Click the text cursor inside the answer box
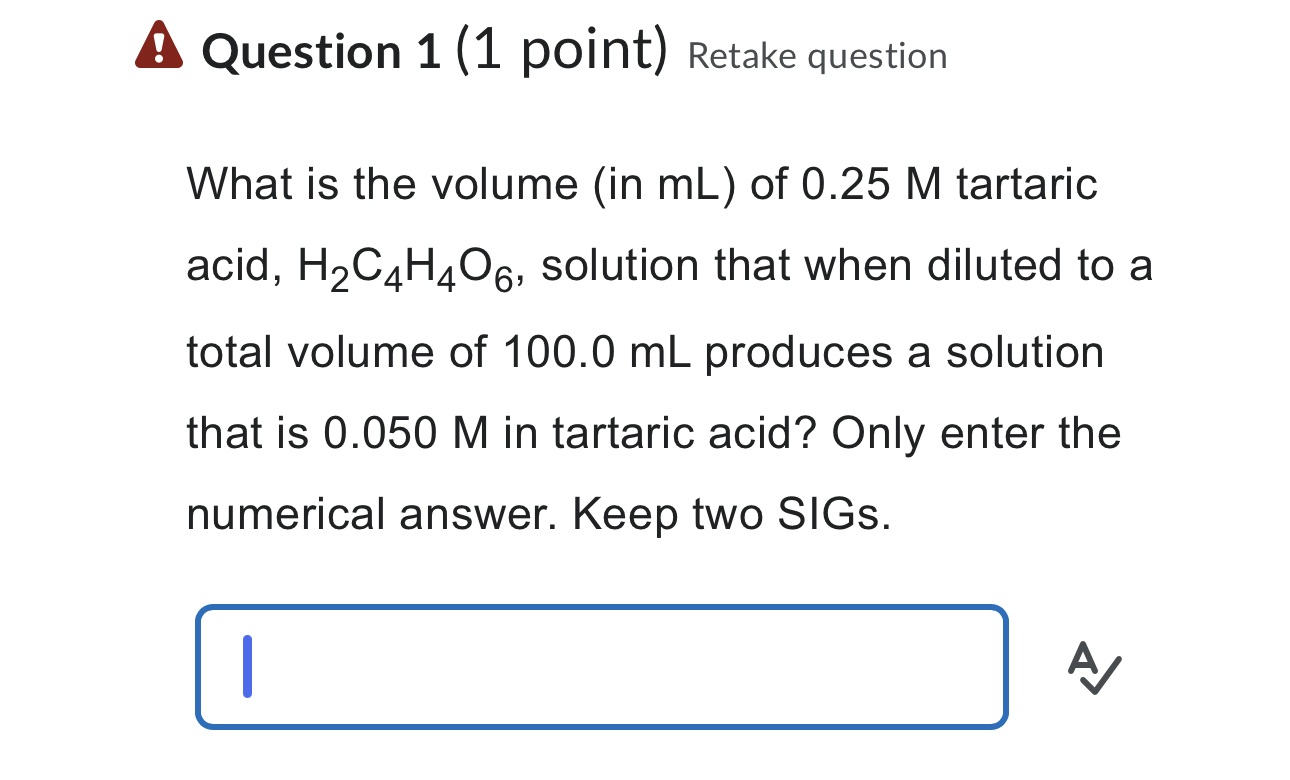Viewport: 1290px width, 780px height. coord(245,667)
